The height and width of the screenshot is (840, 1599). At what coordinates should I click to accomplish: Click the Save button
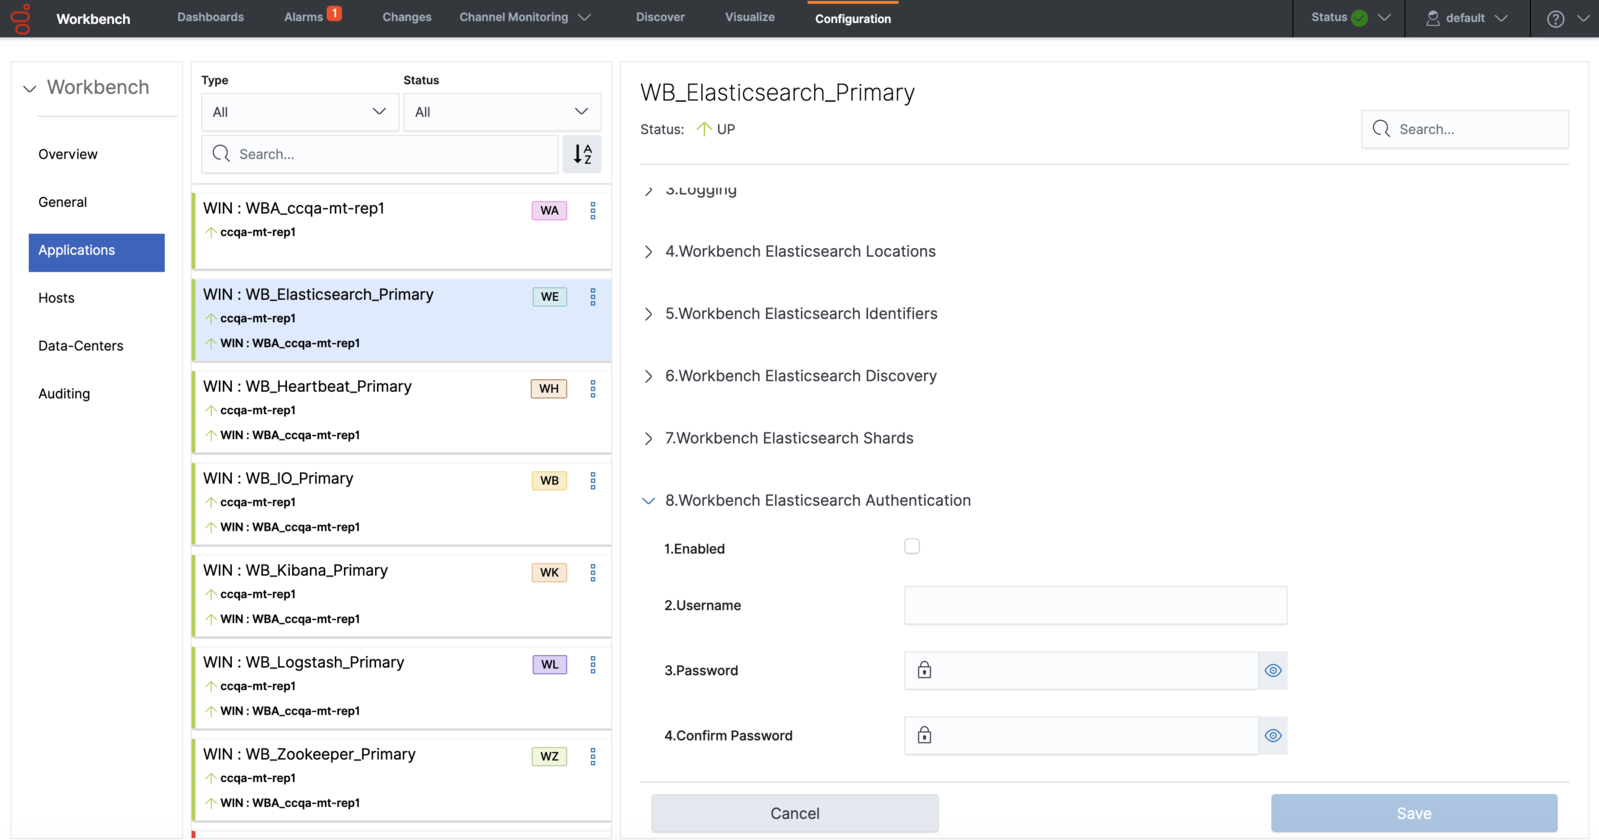(x=1413, y=813)
